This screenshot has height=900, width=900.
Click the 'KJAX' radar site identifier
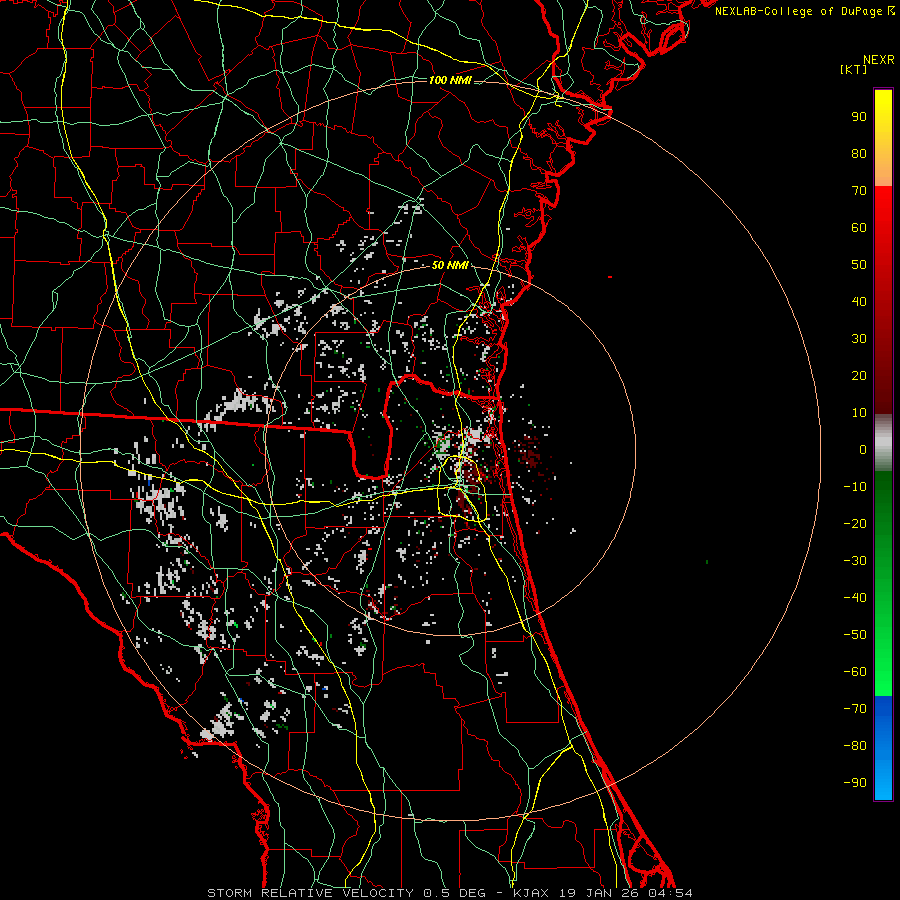pyautogui.click(x=530, y=893)
